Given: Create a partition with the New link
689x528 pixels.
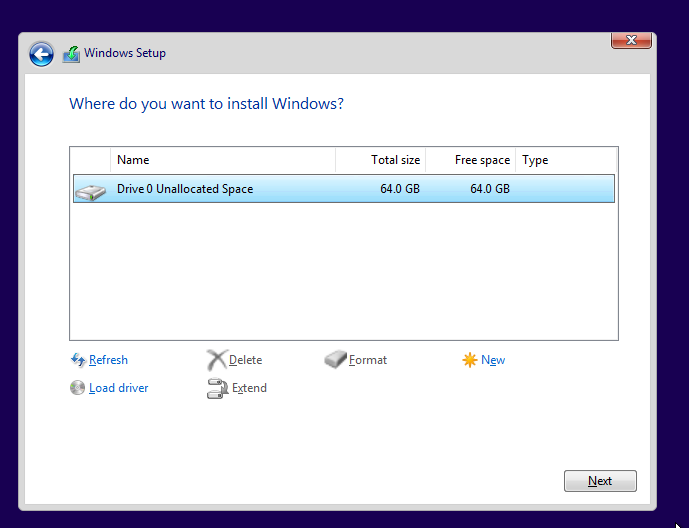Looking at the screenshot, I should point(493,360).
